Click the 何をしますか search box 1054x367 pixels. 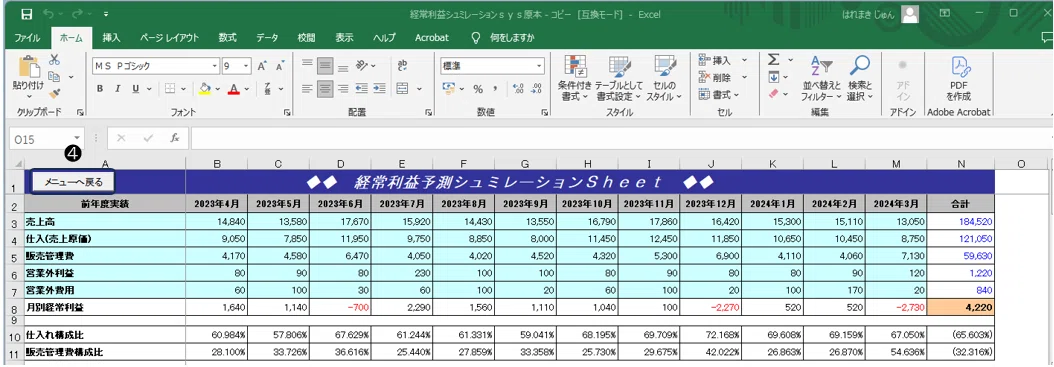point(512,38)
